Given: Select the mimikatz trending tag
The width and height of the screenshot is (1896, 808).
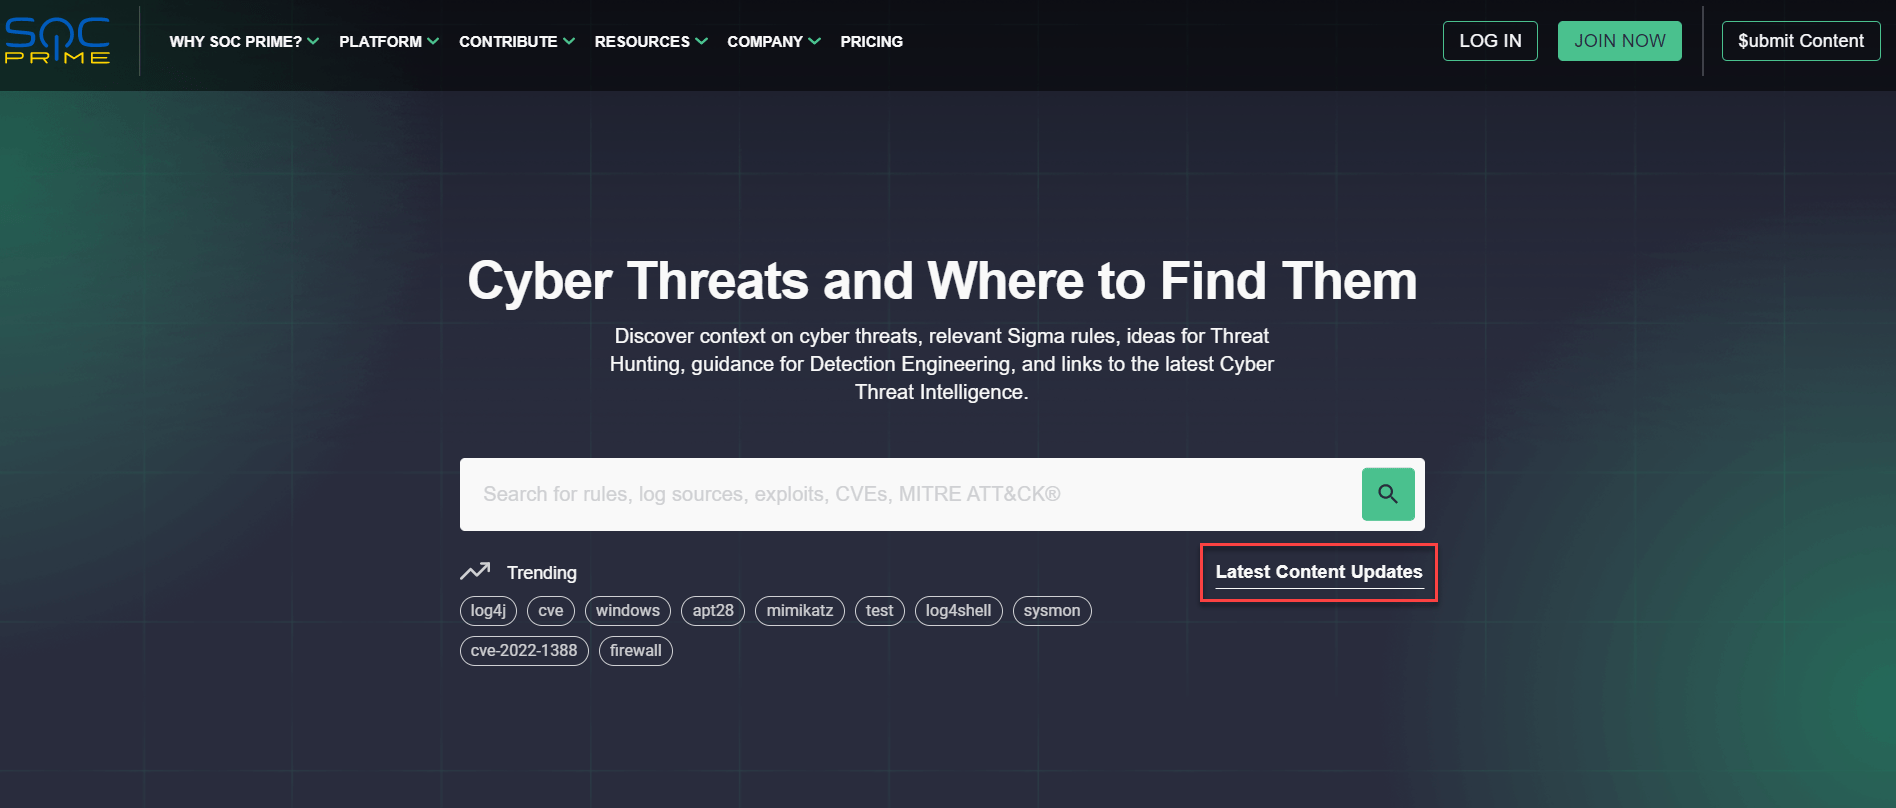Looking at the screenshot, I should (799, 611).
